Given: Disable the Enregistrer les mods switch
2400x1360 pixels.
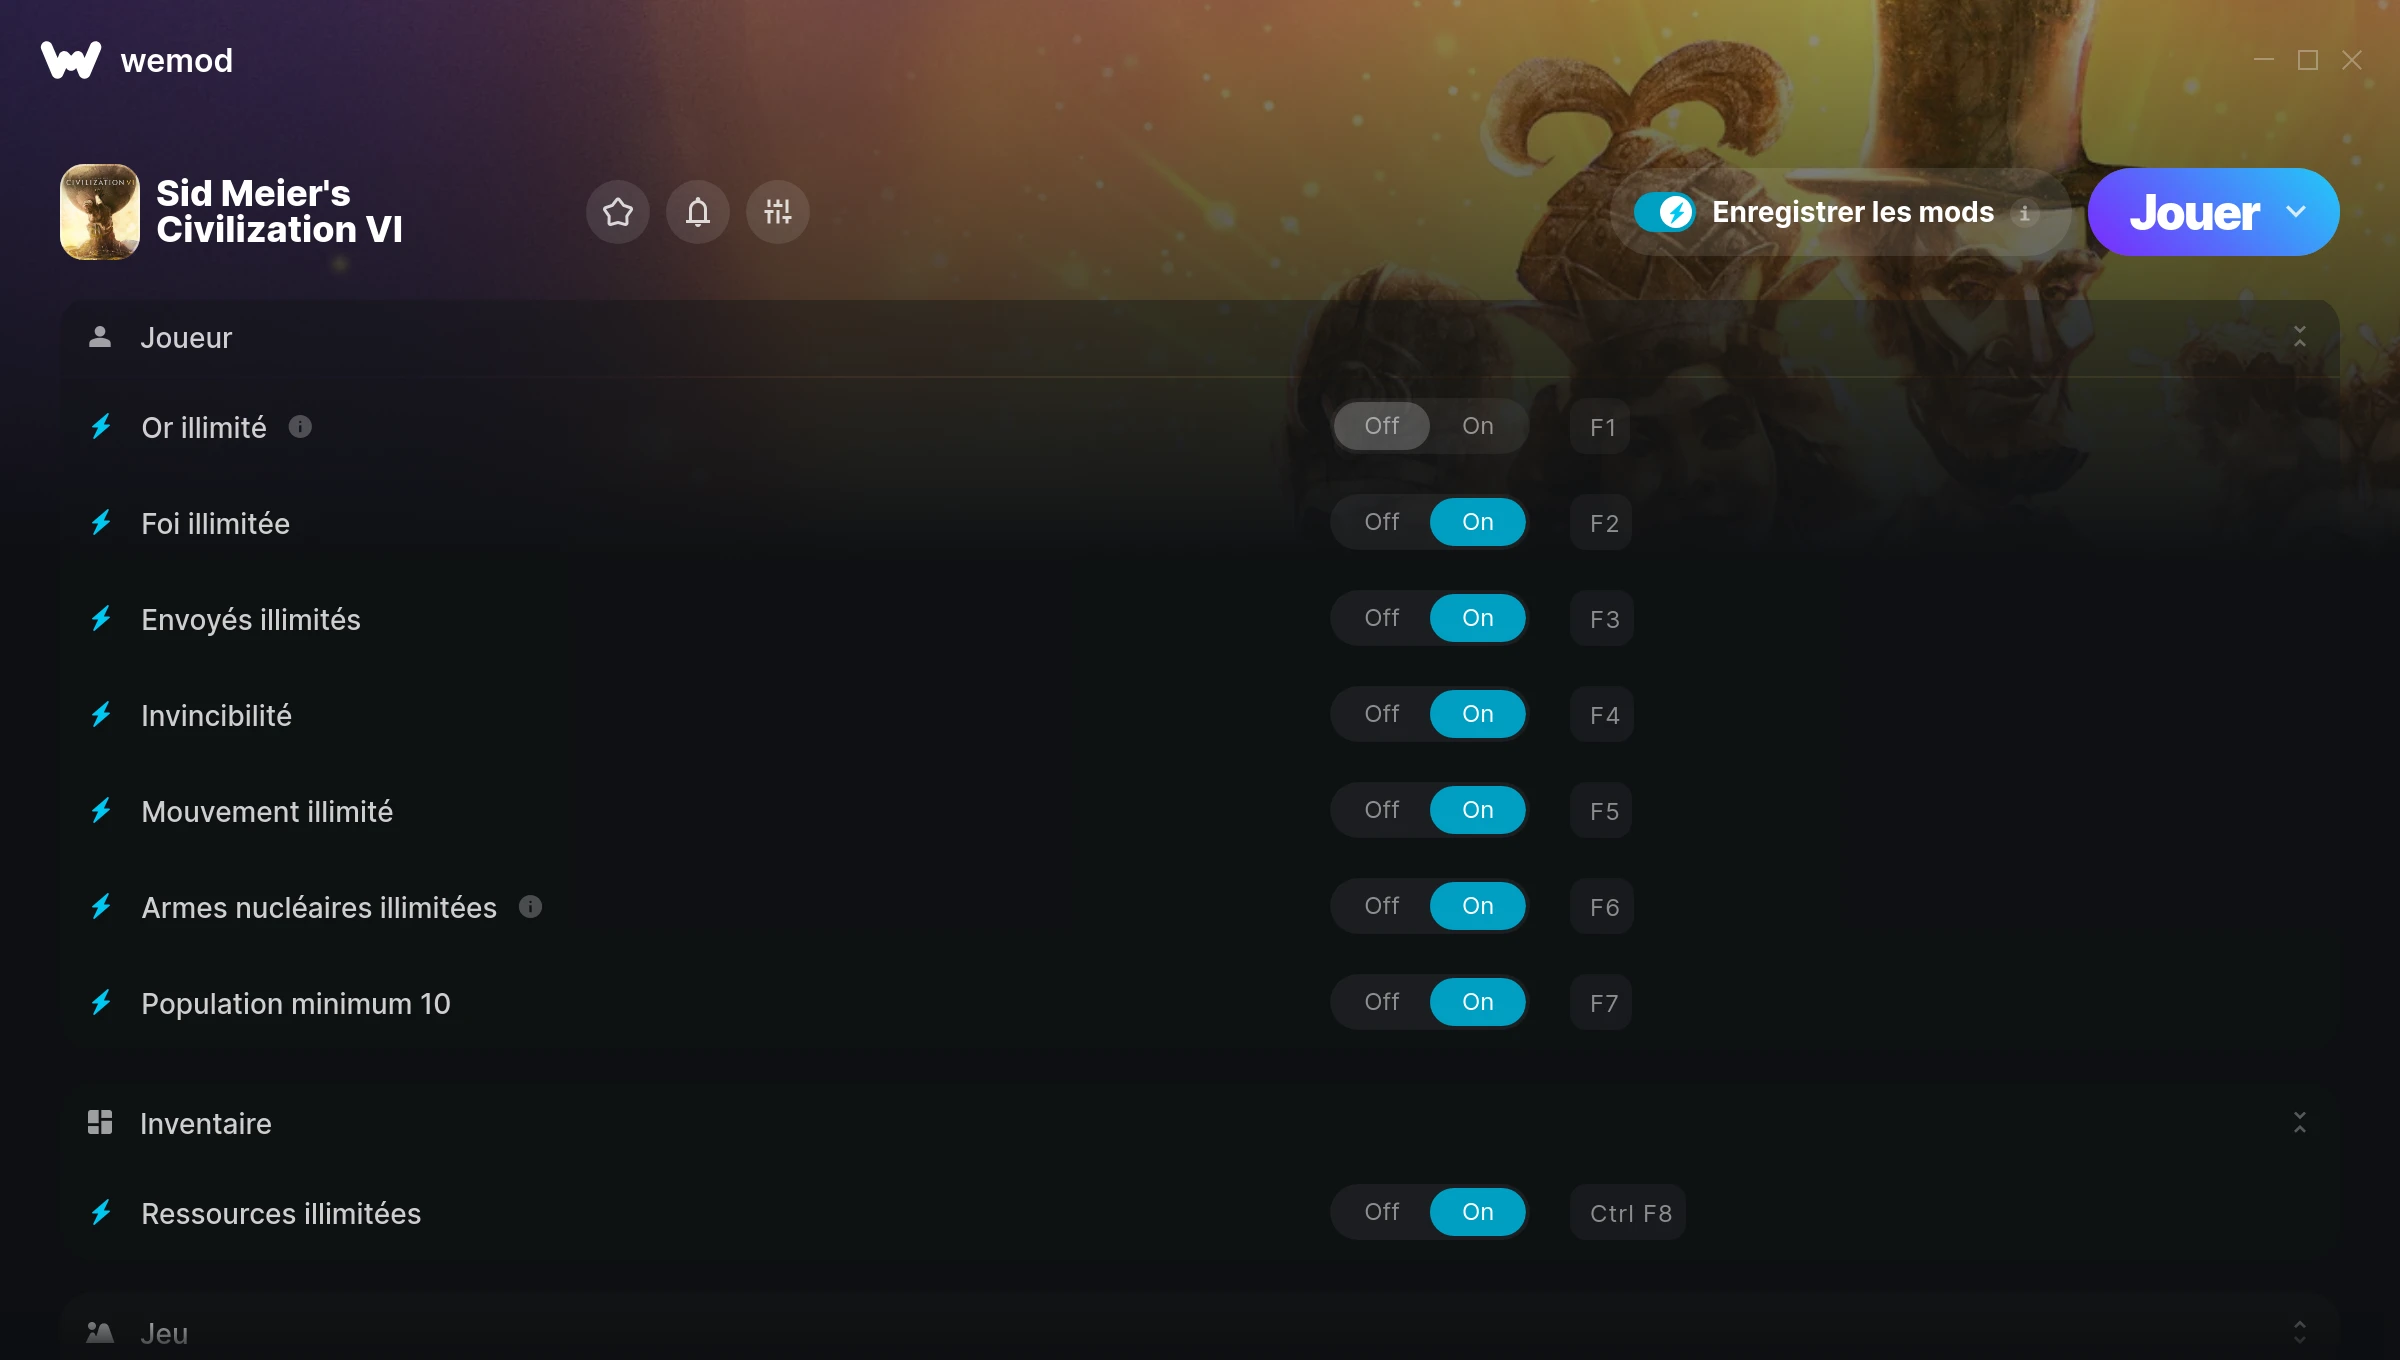Looking at the screenshot, I should [1665, 212].
